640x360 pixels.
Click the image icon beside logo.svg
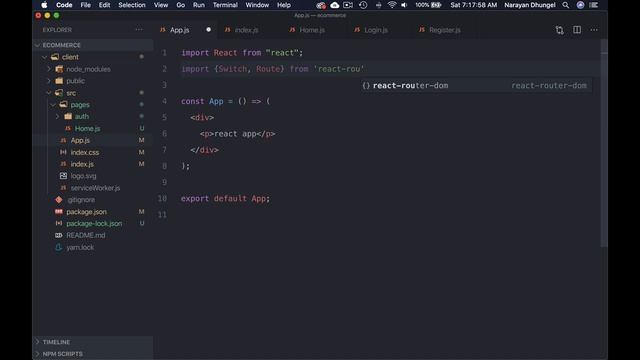coord(63,176)
